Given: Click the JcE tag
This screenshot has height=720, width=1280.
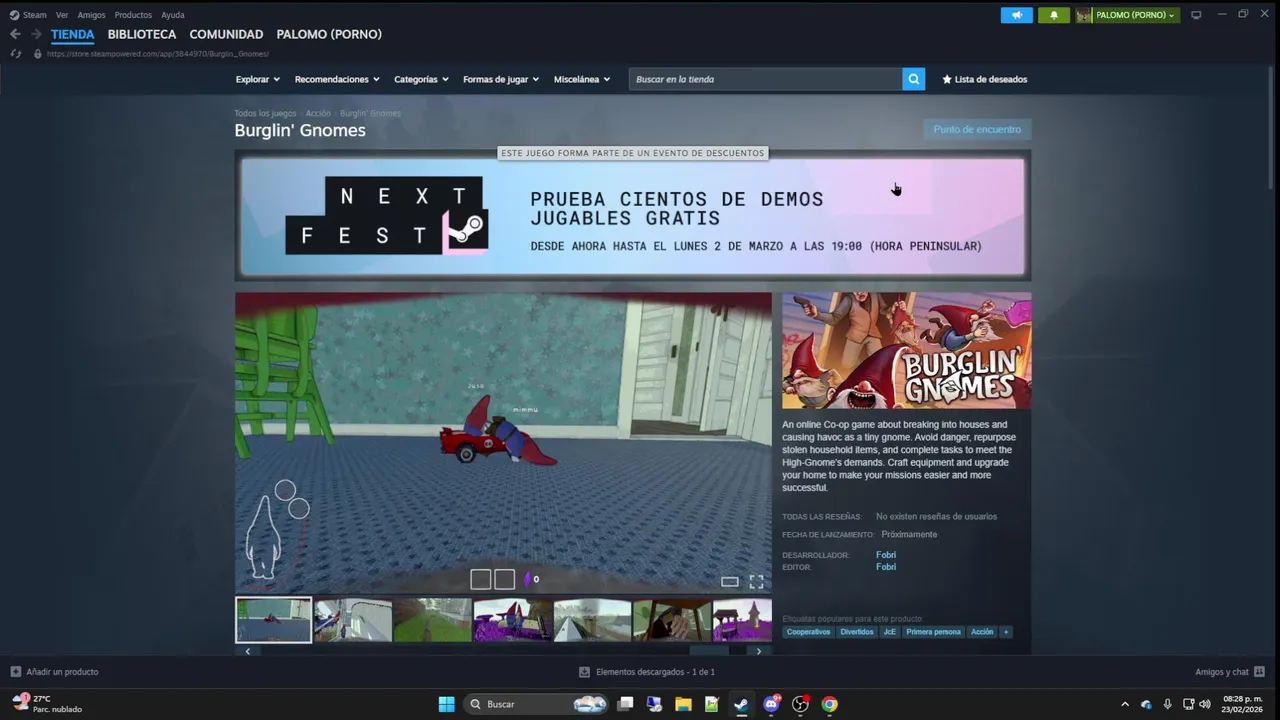Looking at the screenshot, I should tap(889, 632).
